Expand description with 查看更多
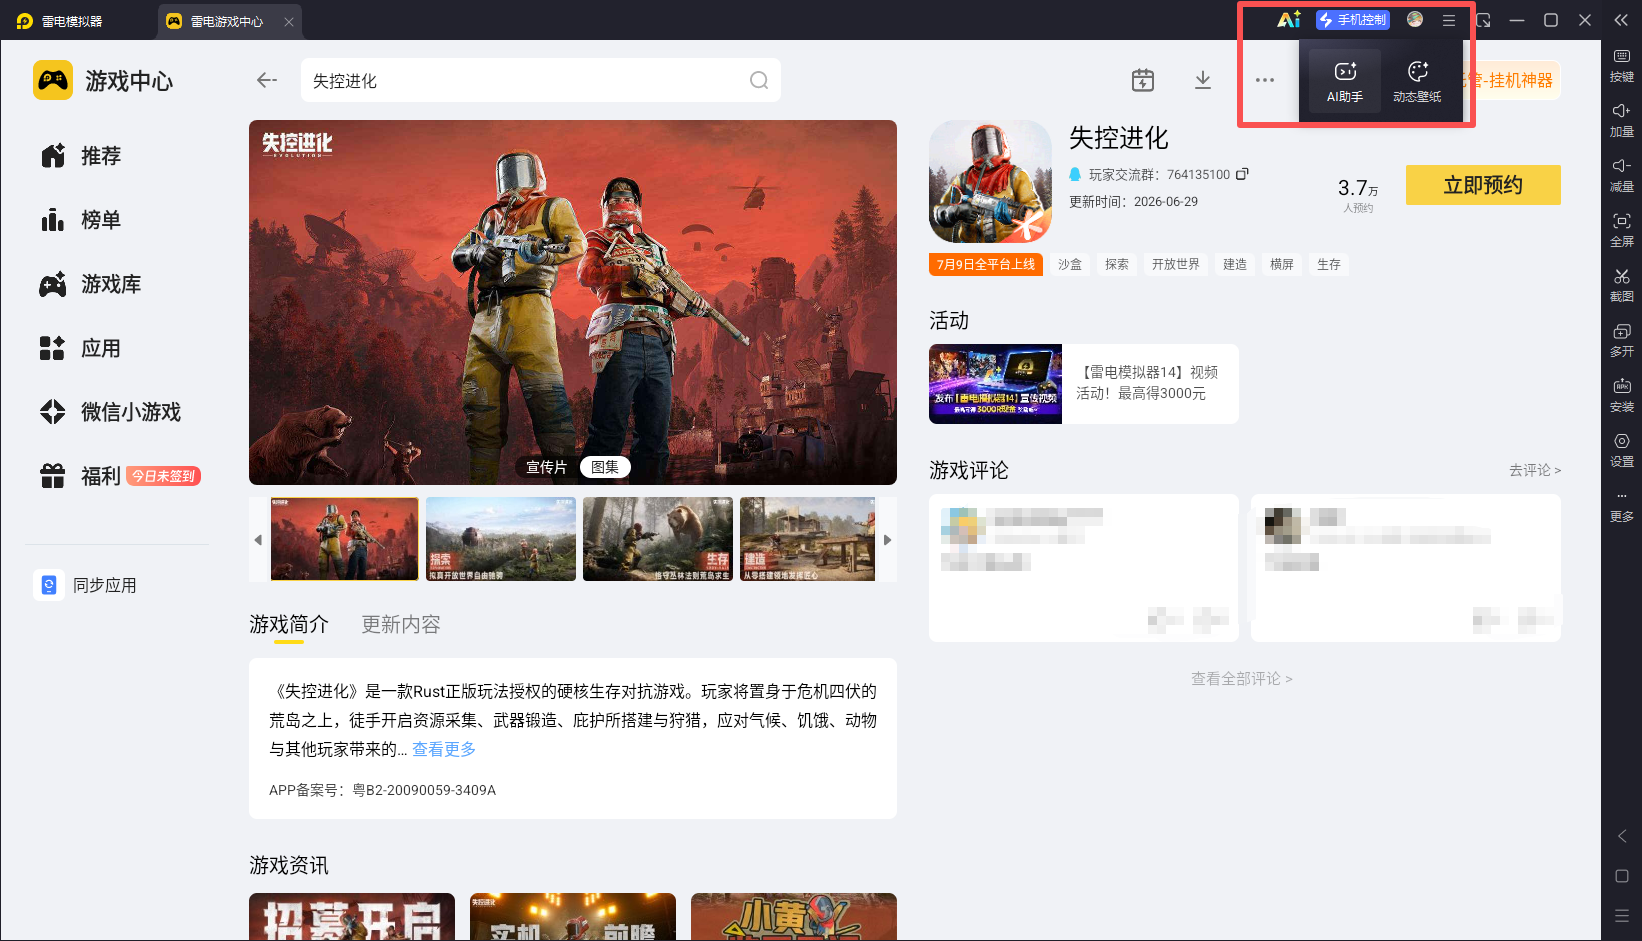Image resolution: width=1642 pixels, height=941 pixels. tap(444, 749)
